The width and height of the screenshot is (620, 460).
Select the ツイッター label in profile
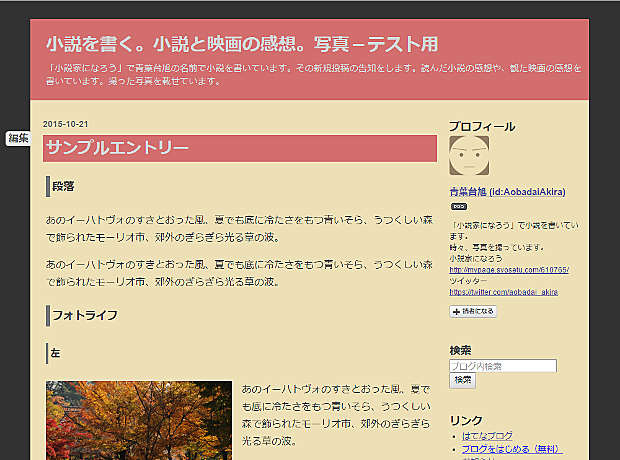pyautogui.click(x=468, y=281)
